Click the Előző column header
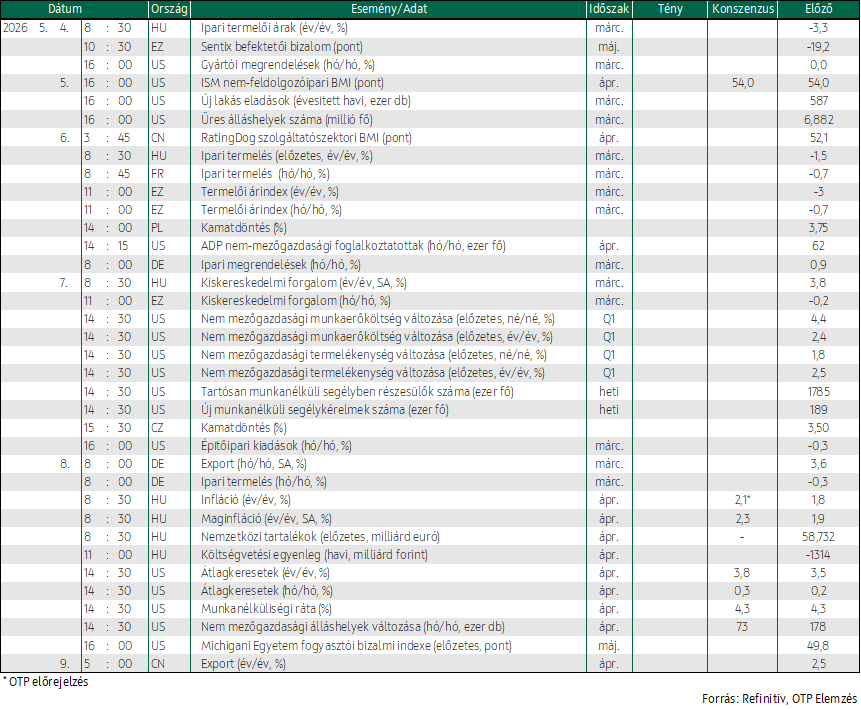This screenshot has width=861, height=709. coord(819,9)
